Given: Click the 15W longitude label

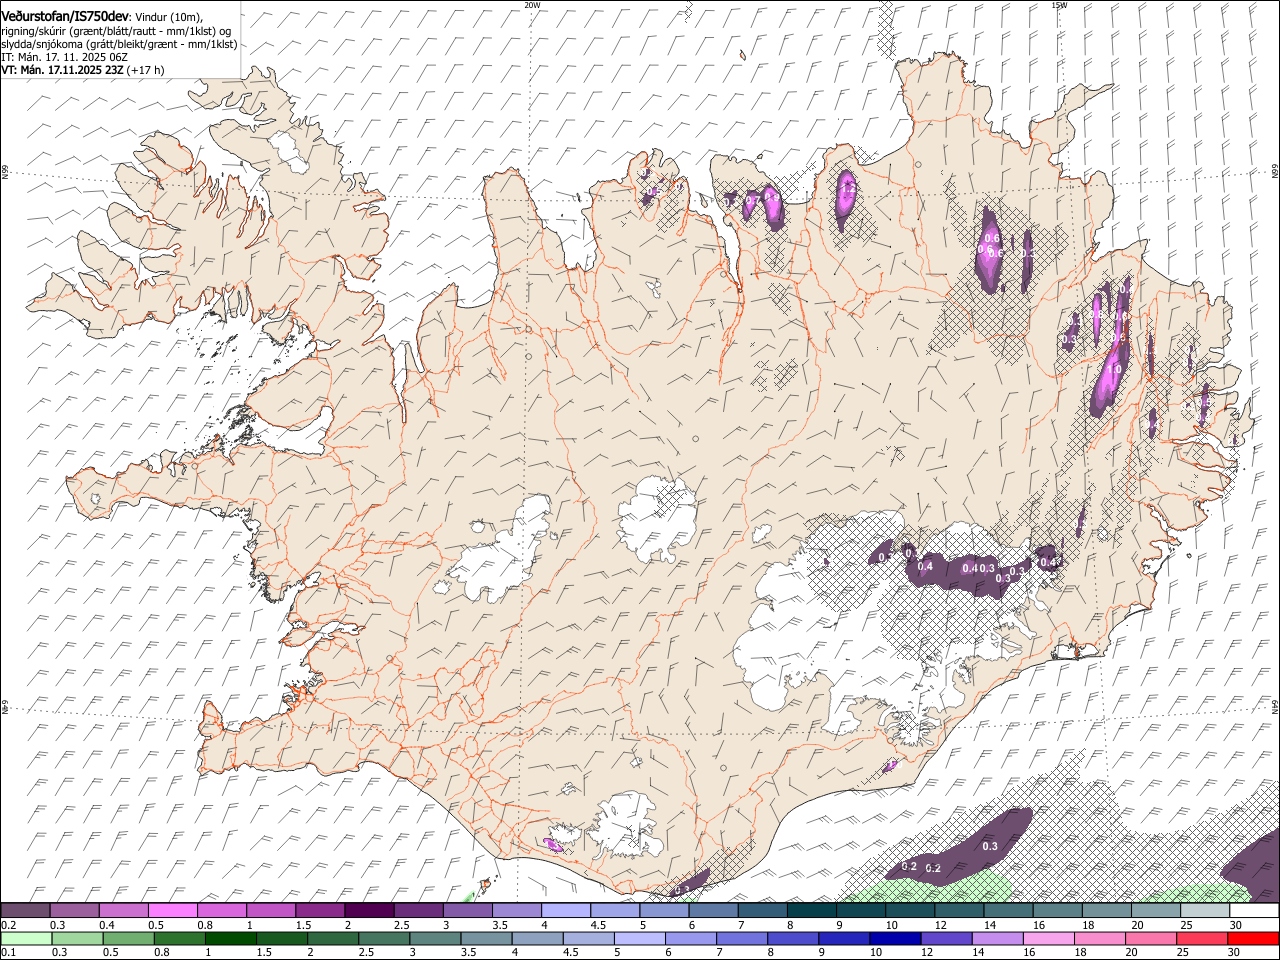Looking at the screenshot, I should pyautogui.click(x=1059, y=5).
